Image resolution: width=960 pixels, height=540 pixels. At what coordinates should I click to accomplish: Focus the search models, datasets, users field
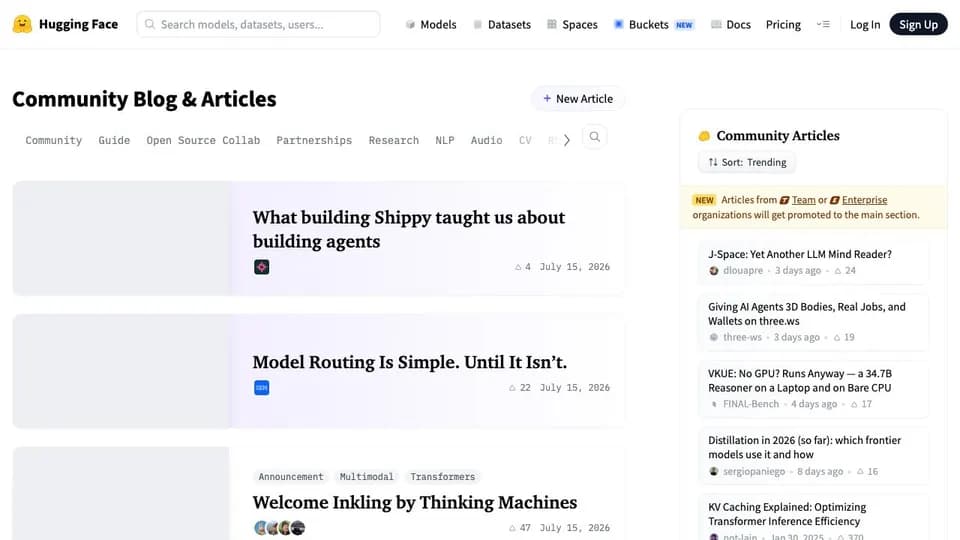[258, 24]
